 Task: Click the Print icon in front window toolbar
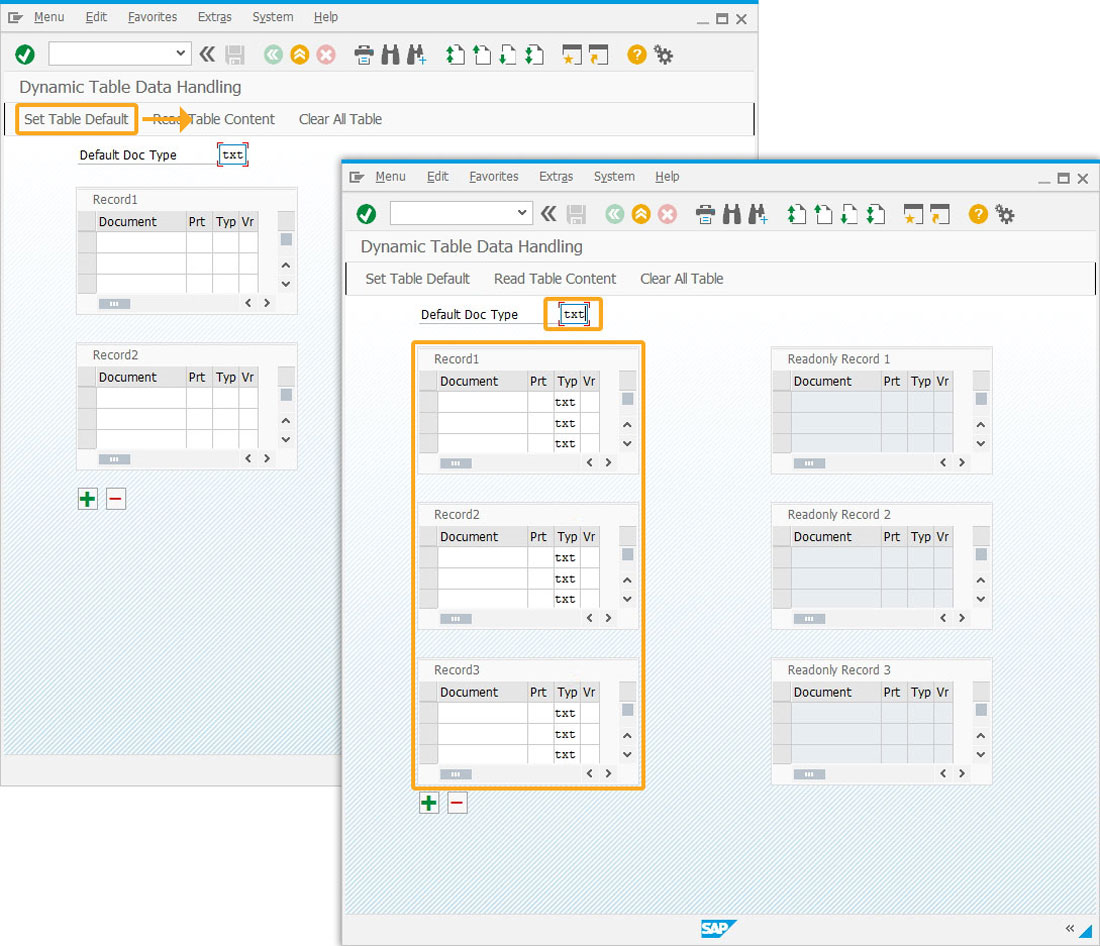pos(705,214)
